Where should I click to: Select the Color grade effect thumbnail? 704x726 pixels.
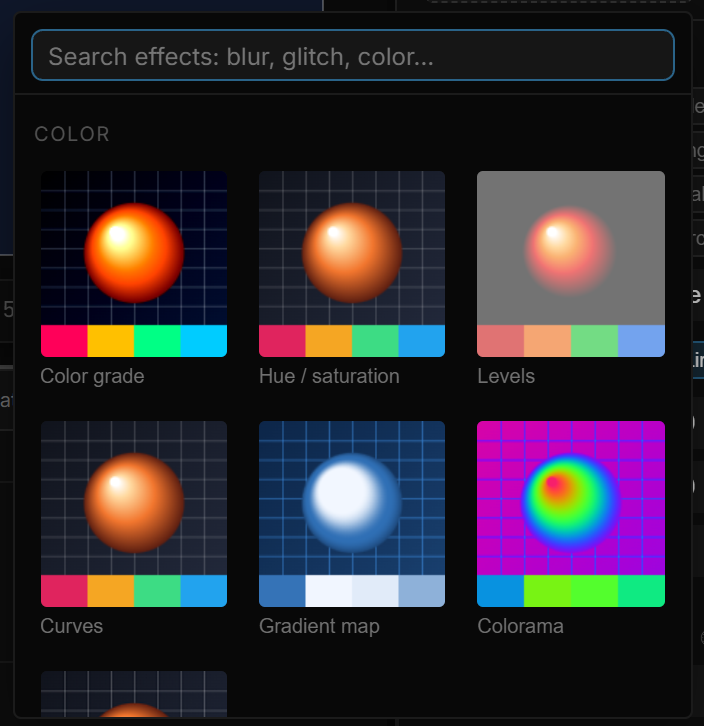point(134,264)
